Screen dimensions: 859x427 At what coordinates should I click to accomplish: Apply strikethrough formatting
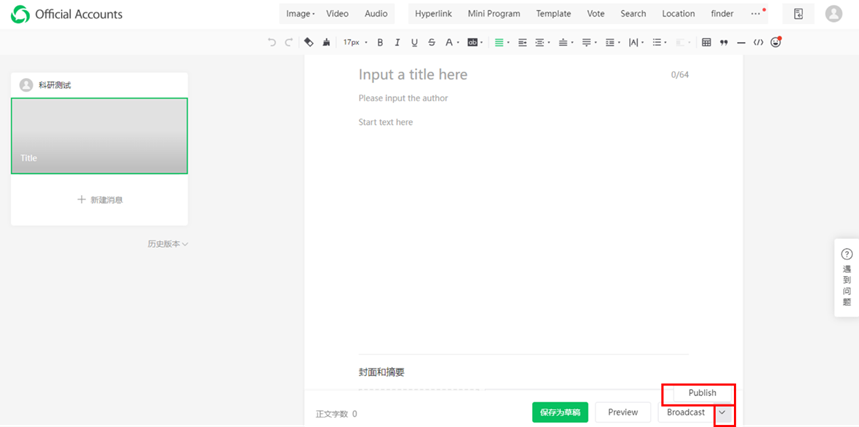(431, 43)
